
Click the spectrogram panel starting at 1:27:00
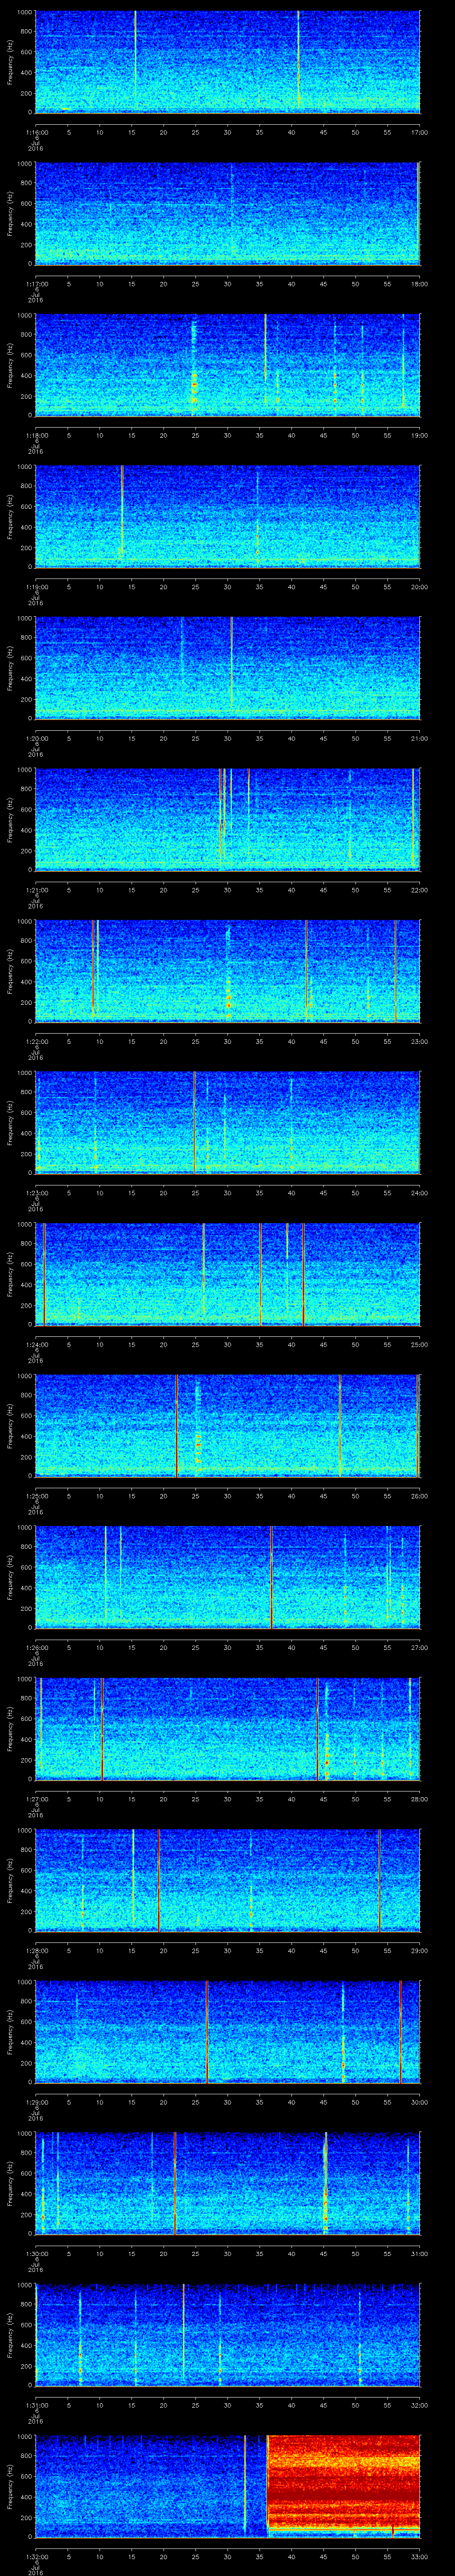(228, 1728)
